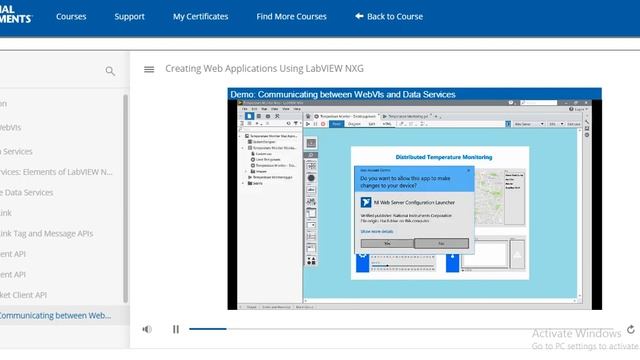The height and width of the screenshot is (360, 640).
Task: Click the search magnifier in the sidebar
Action: click(x=110, y=71)
